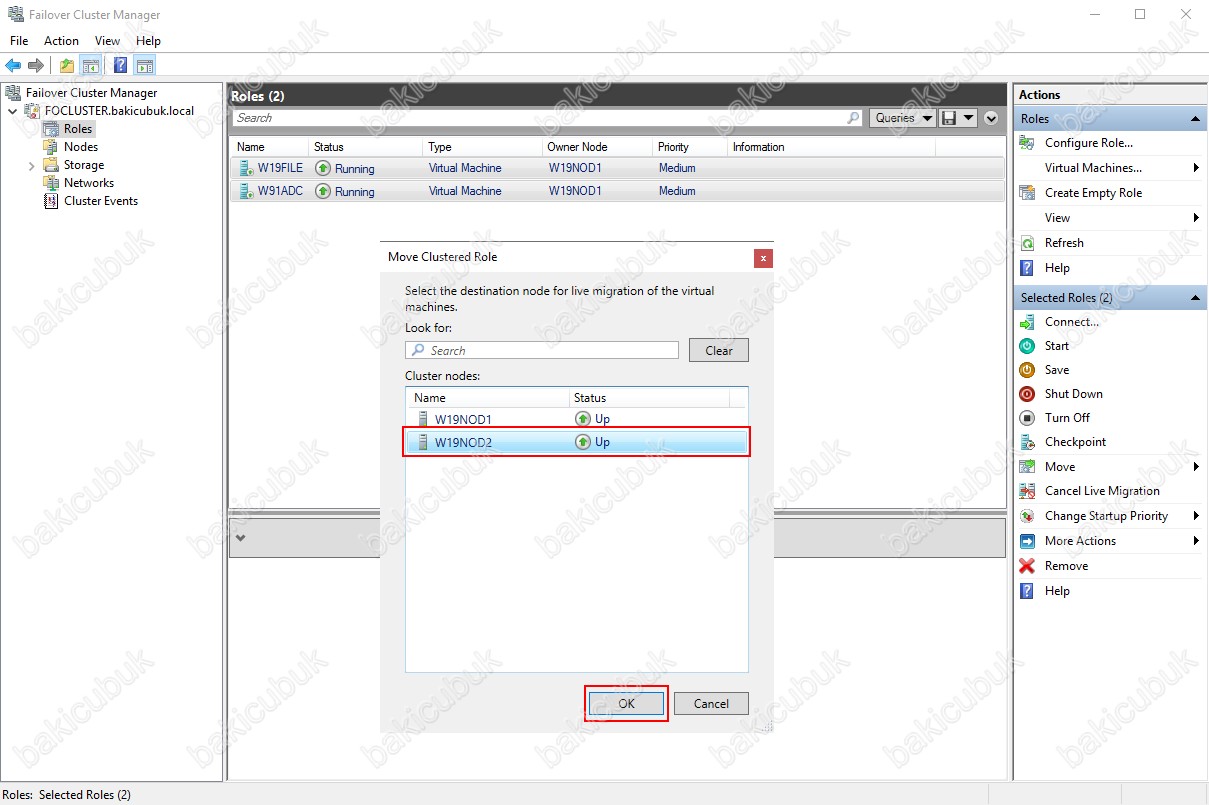
Task: Click the Forward arrow toolbar icon
Action: [36, 66]
